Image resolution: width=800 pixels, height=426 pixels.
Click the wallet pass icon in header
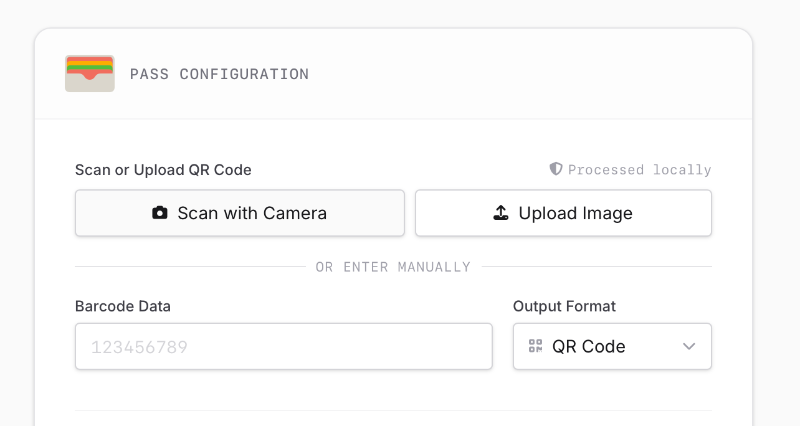[x=90, y=74]
